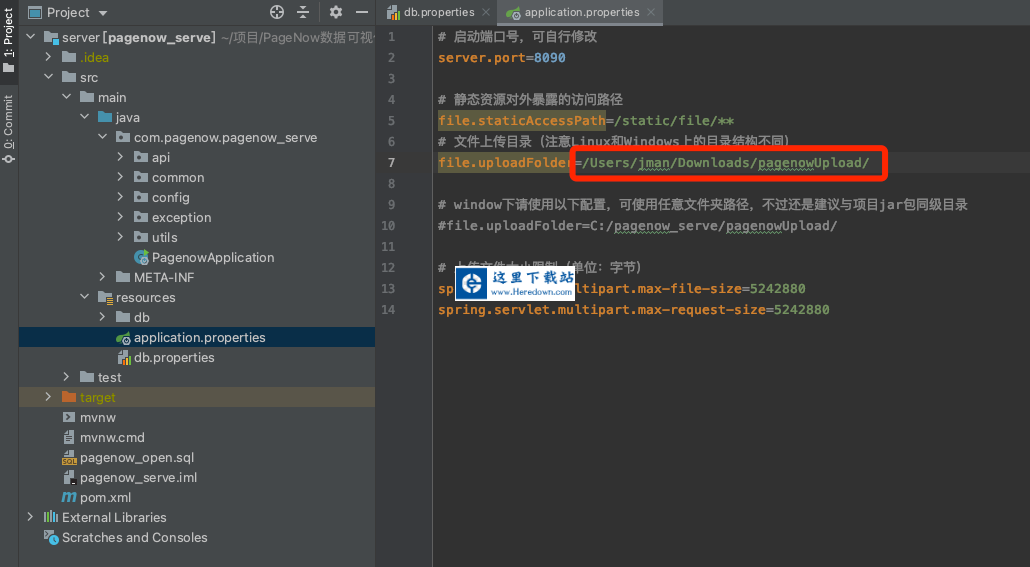Click the collapse all icon in Project panel
The height and width of the screenshot is (567, 1030).
click(303, 12)
